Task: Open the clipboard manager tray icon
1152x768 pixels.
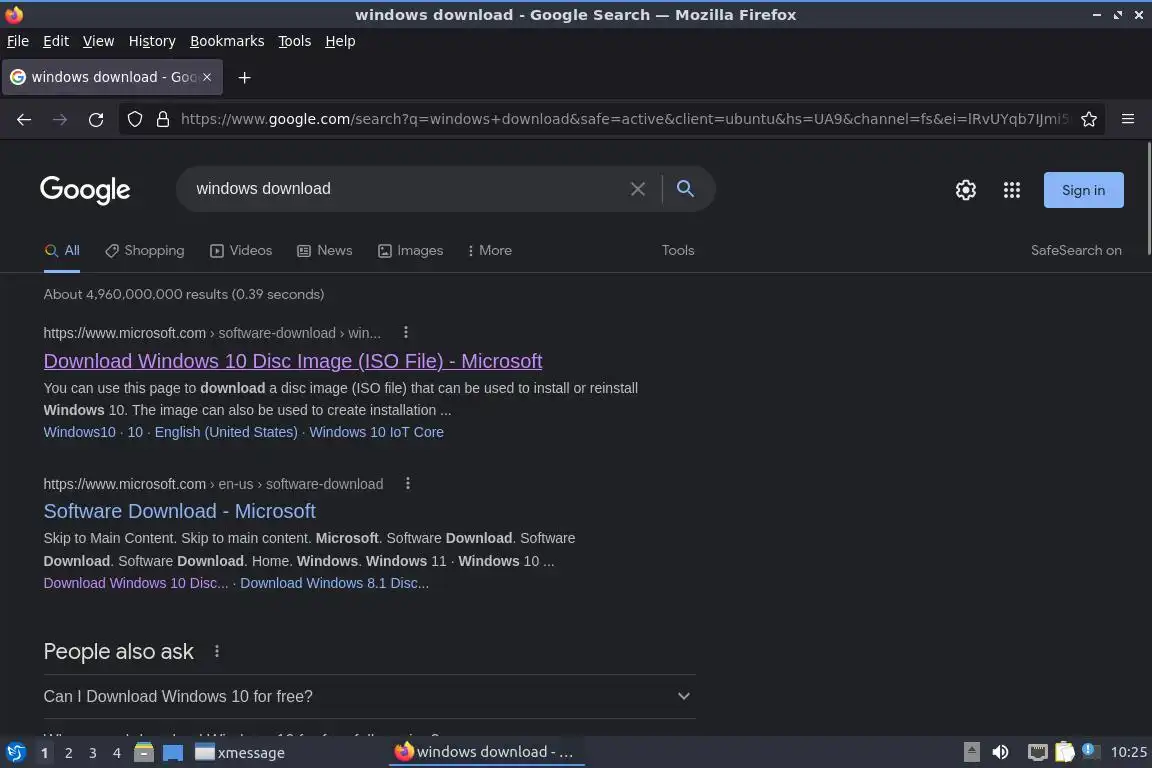Action: 1065,752
